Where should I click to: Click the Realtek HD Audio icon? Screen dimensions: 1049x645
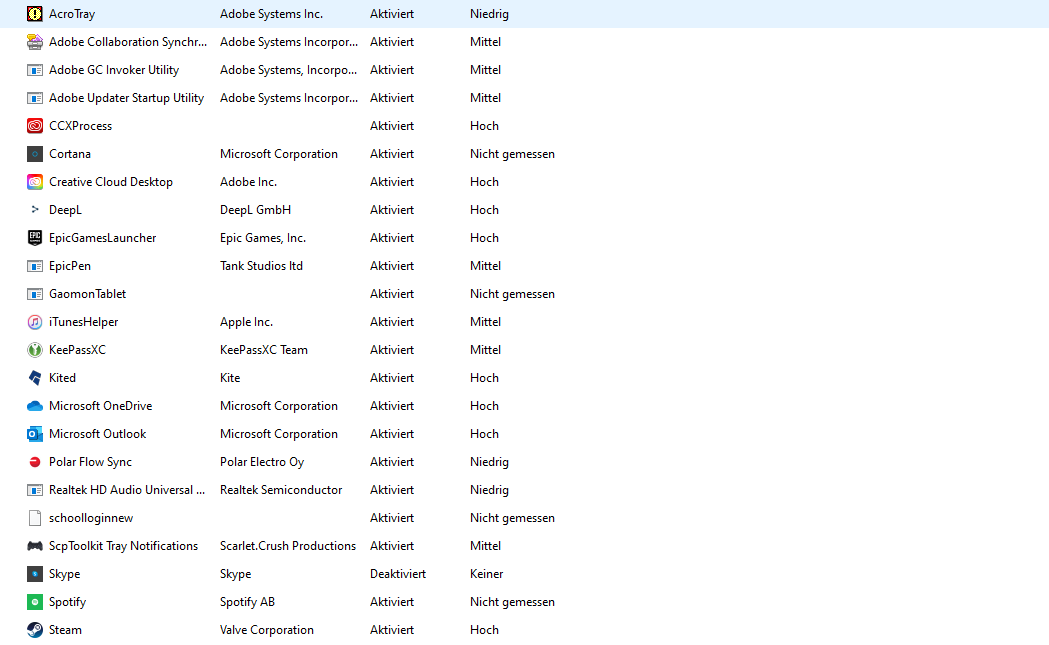(35, 490)
